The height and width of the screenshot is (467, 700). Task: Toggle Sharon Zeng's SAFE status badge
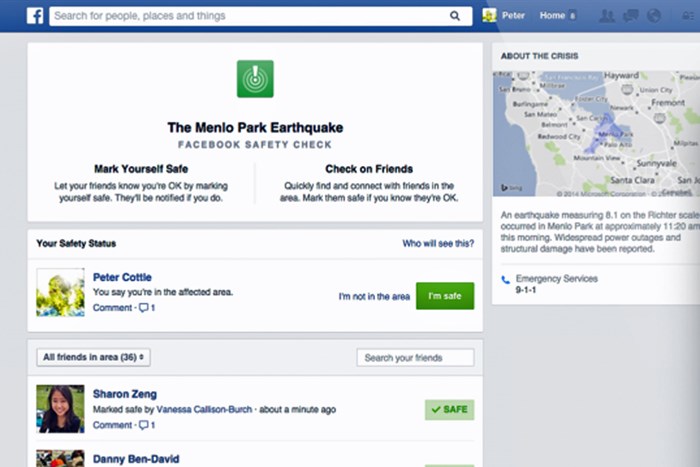pyautogui.click(x=449, y=410)
